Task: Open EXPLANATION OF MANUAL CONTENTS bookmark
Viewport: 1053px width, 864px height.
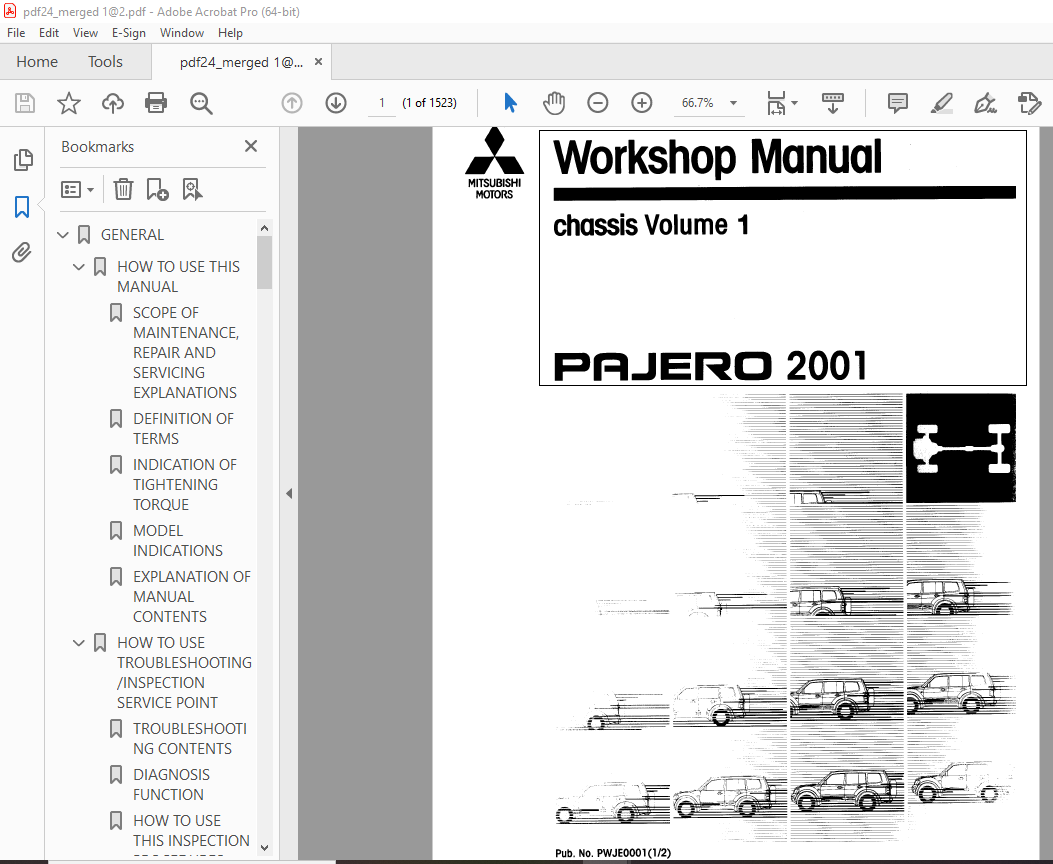Action: [x=191, y=596]
